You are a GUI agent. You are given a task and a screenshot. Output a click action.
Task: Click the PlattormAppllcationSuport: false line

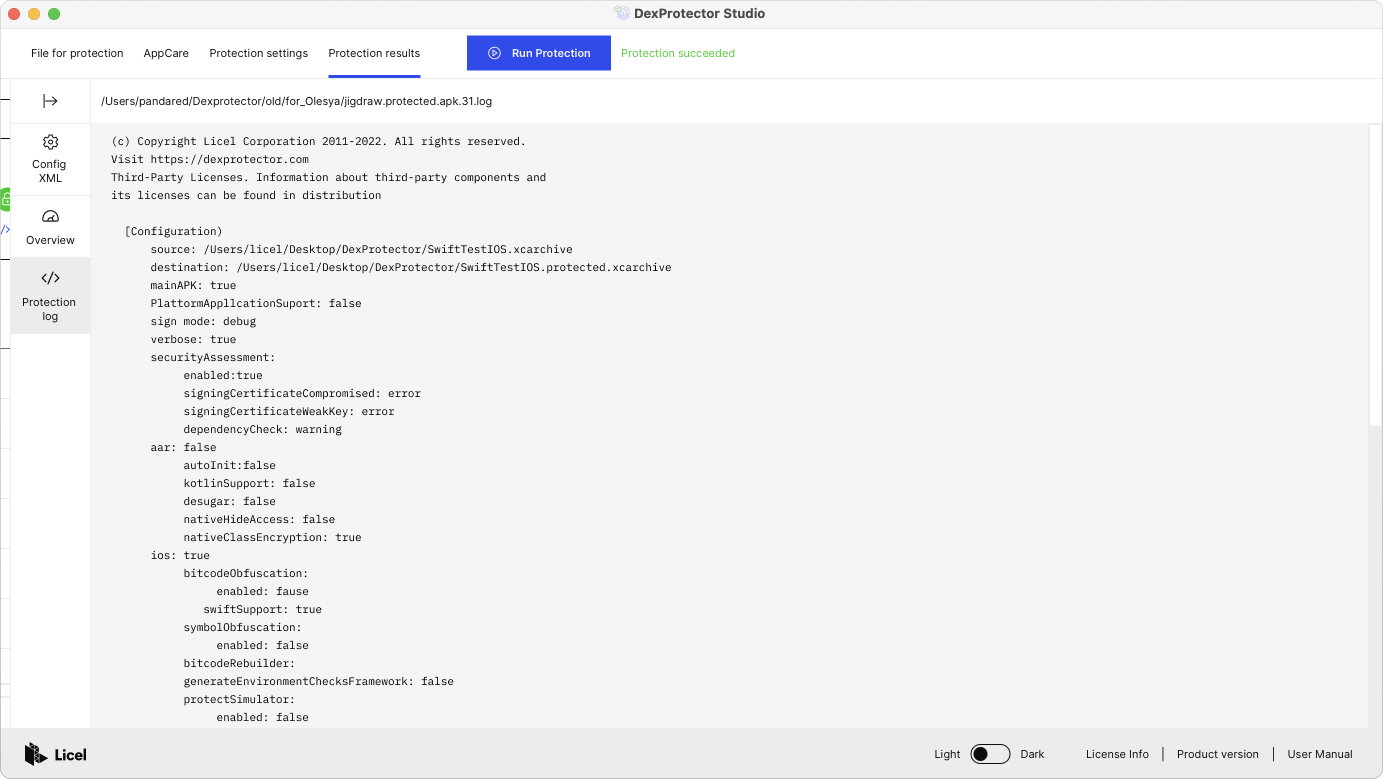tap(256, 303)
